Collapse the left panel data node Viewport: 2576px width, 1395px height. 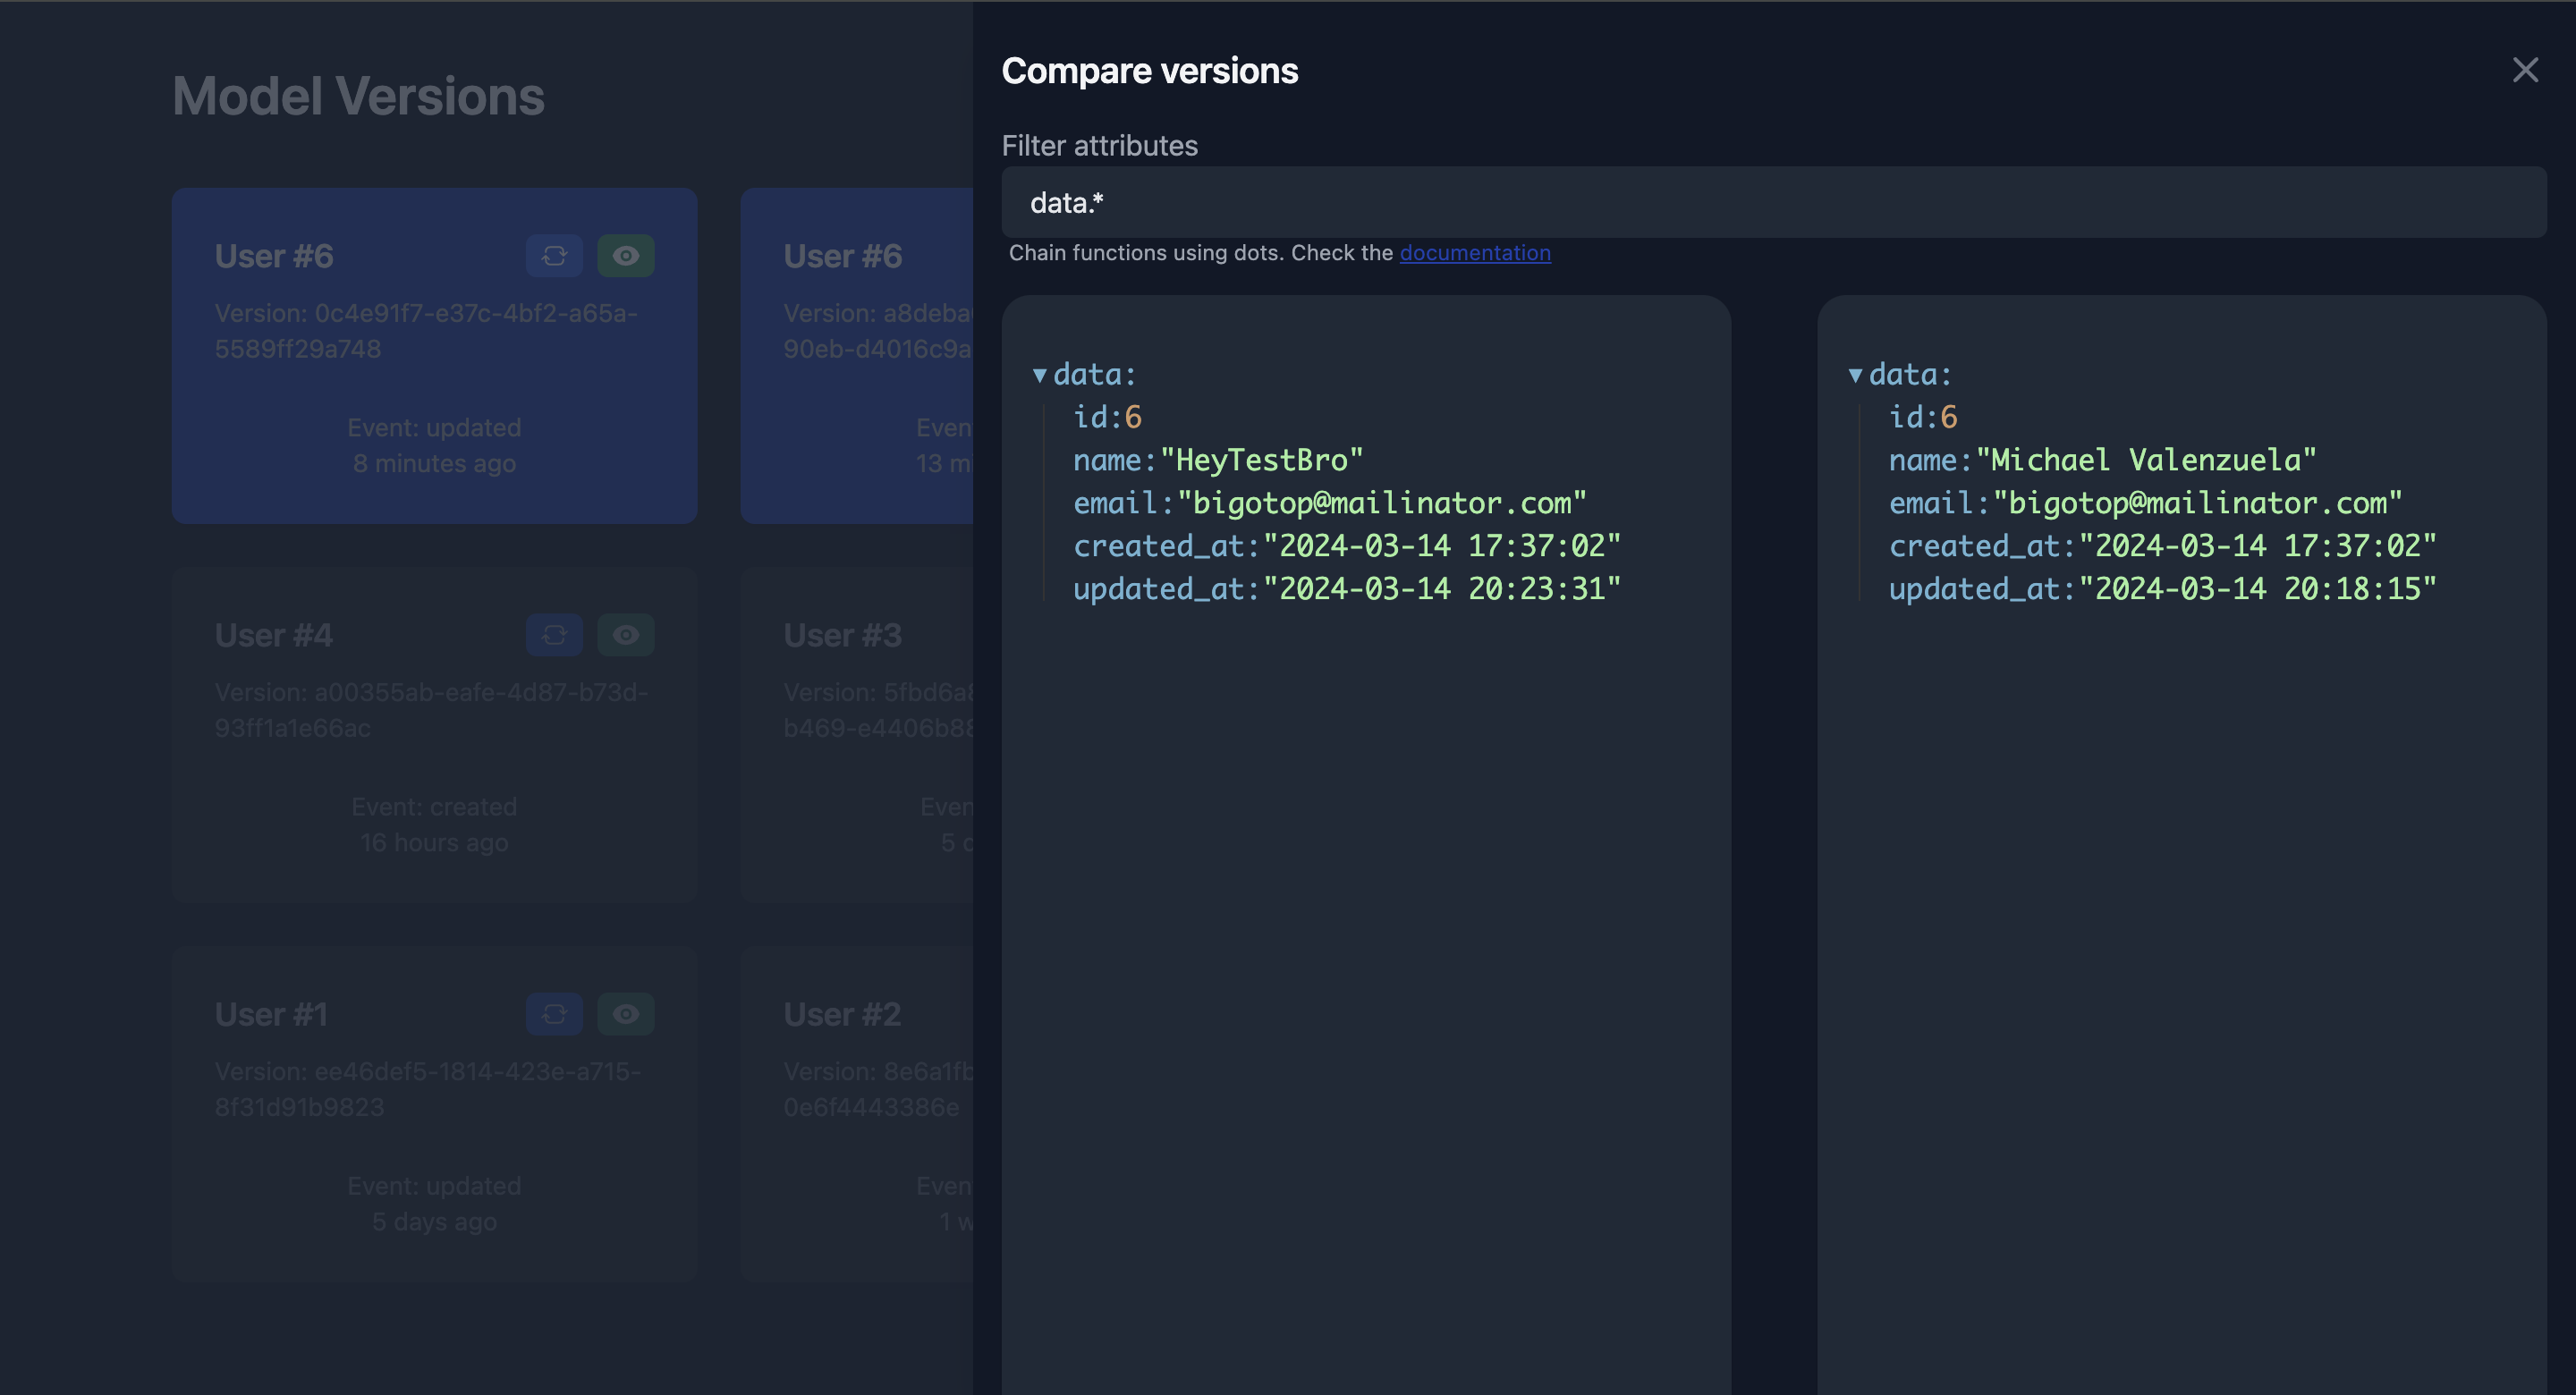[x=1040, y=375]
